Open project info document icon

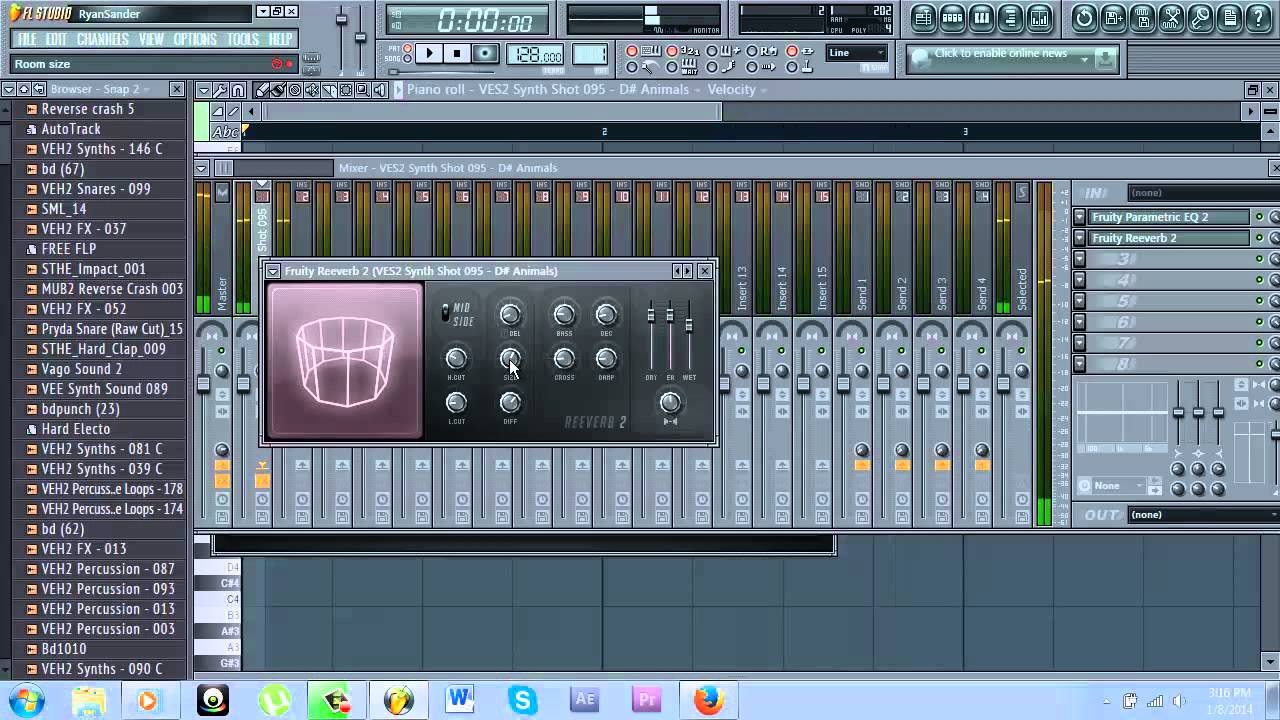(x=1229, y=17)
